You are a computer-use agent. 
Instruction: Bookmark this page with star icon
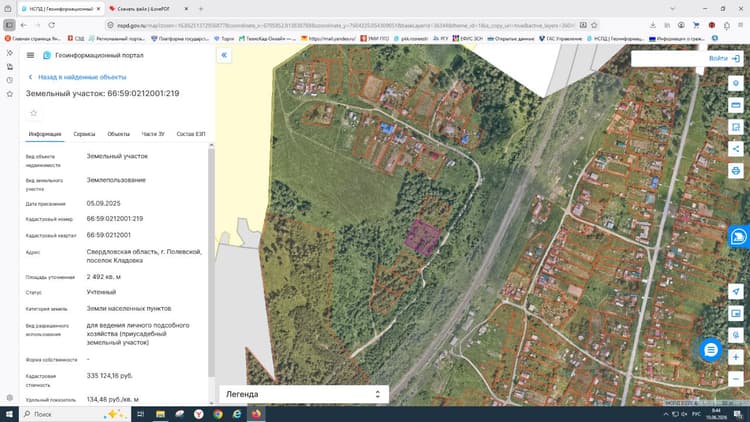594,25
